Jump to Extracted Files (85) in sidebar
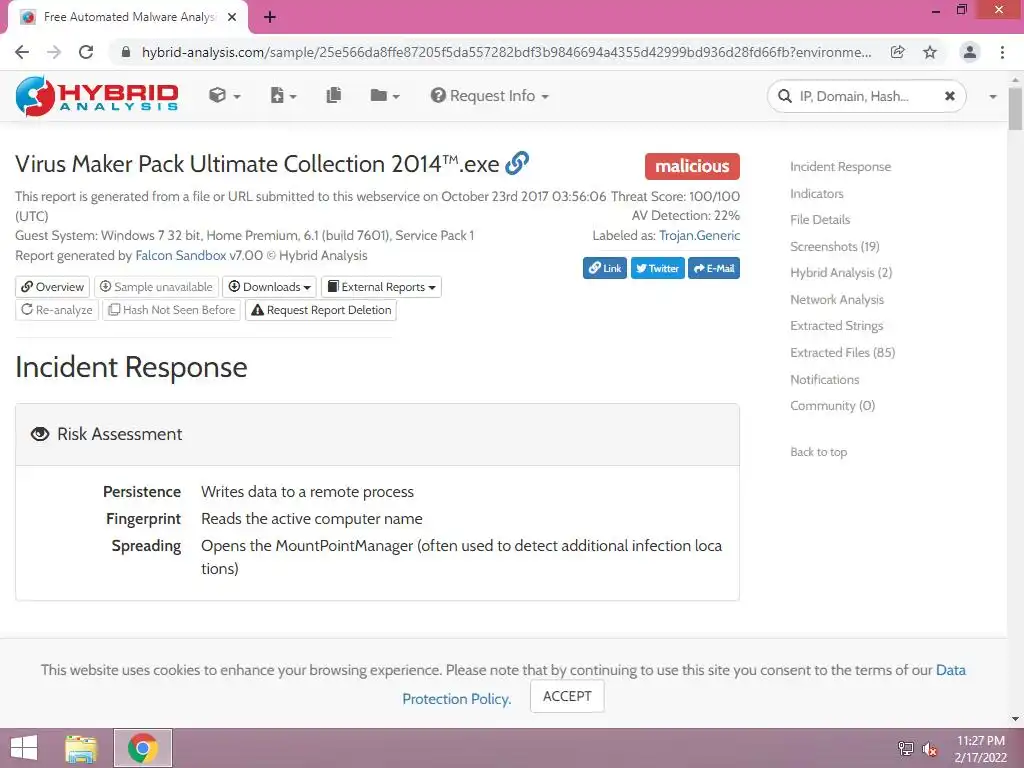Image resolution: width=1024 pixels, height=768 pixels. click(x=842, y=352)
